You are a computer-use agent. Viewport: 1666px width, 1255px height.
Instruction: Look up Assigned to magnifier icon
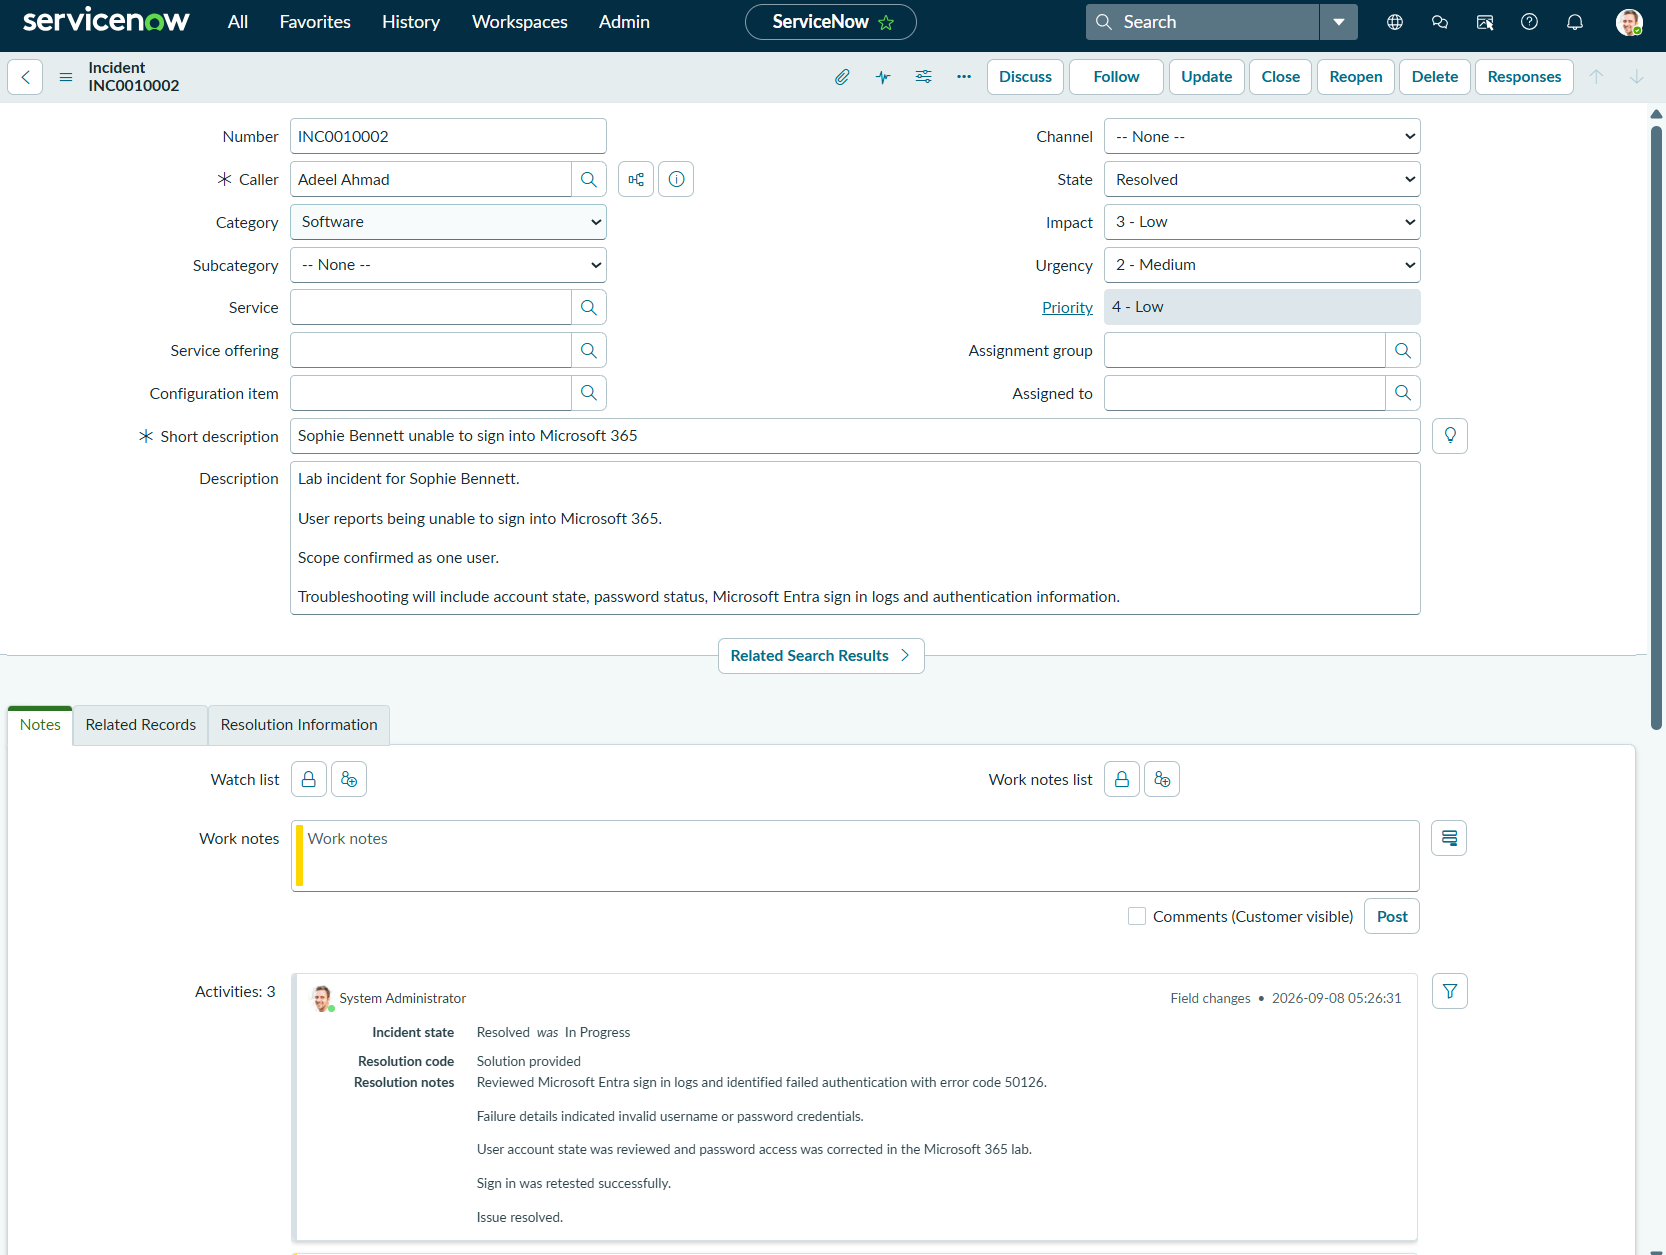tap(1403, 393)
